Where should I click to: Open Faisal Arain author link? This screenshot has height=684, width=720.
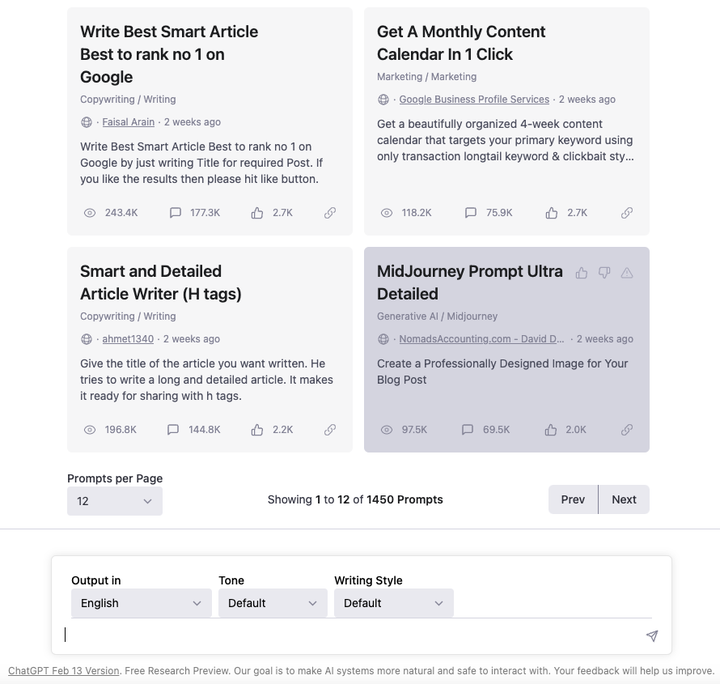click(128, 122)
